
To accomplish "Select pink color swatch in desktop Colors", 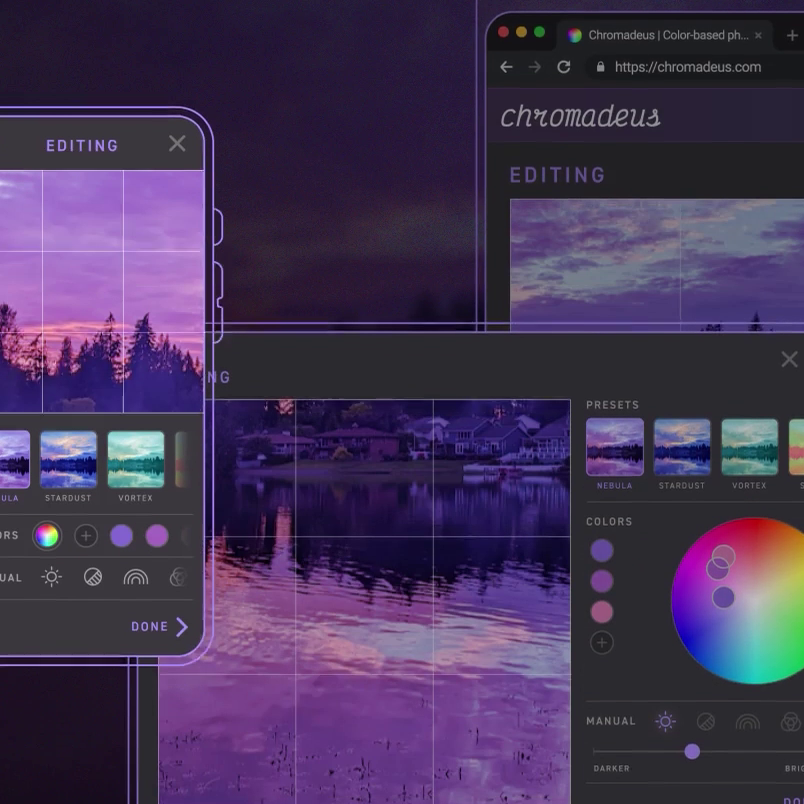I will click(602, 612).
